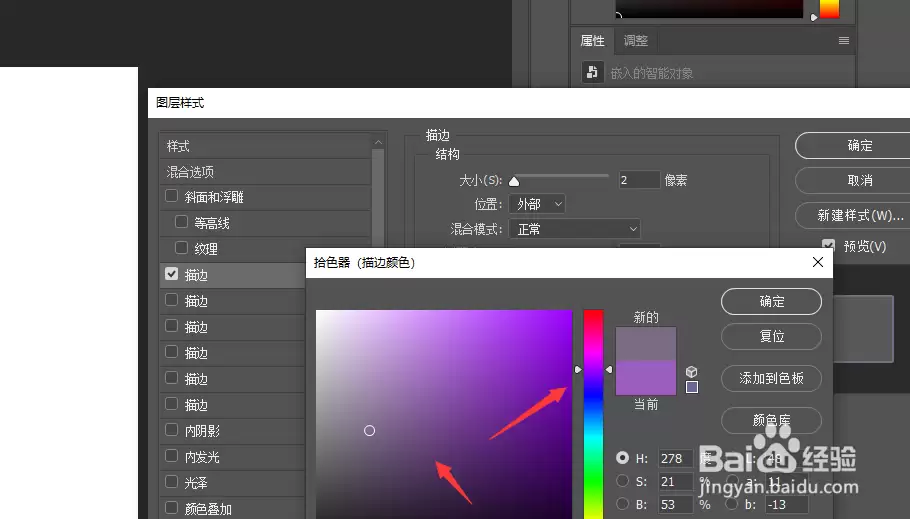Enable the 纹理 checkbox
The height and width of the screenshot is (519, 910).
[181, 248]
